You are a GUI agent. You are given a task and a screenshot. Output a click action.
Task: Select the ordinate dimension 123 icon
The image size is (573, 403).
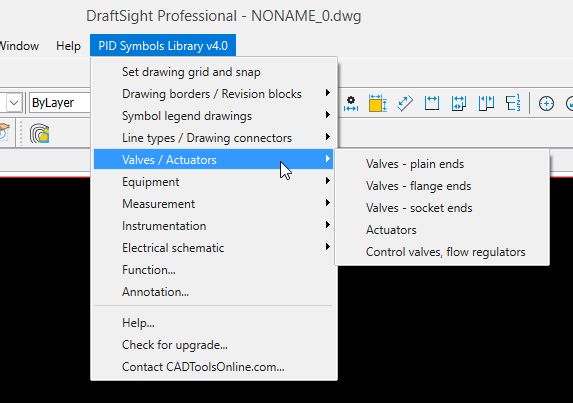pos(513,103)
